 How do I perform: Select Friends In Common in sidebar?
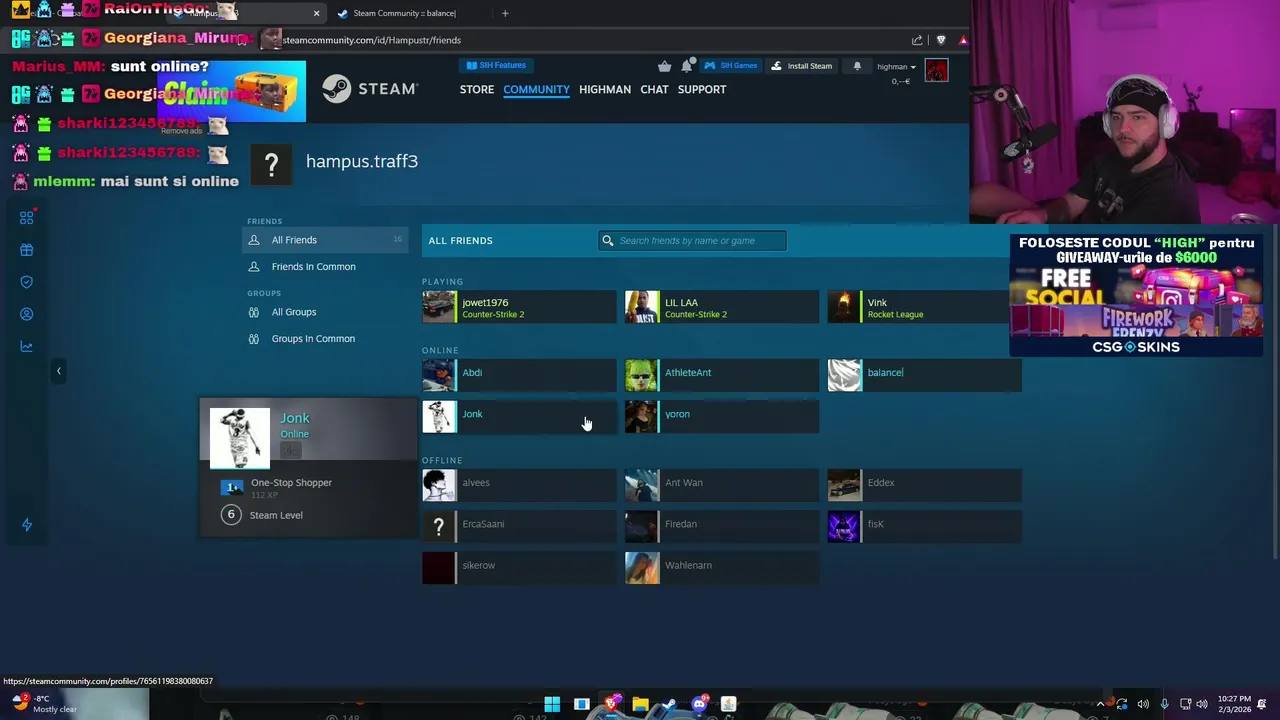tap(326, 267)
